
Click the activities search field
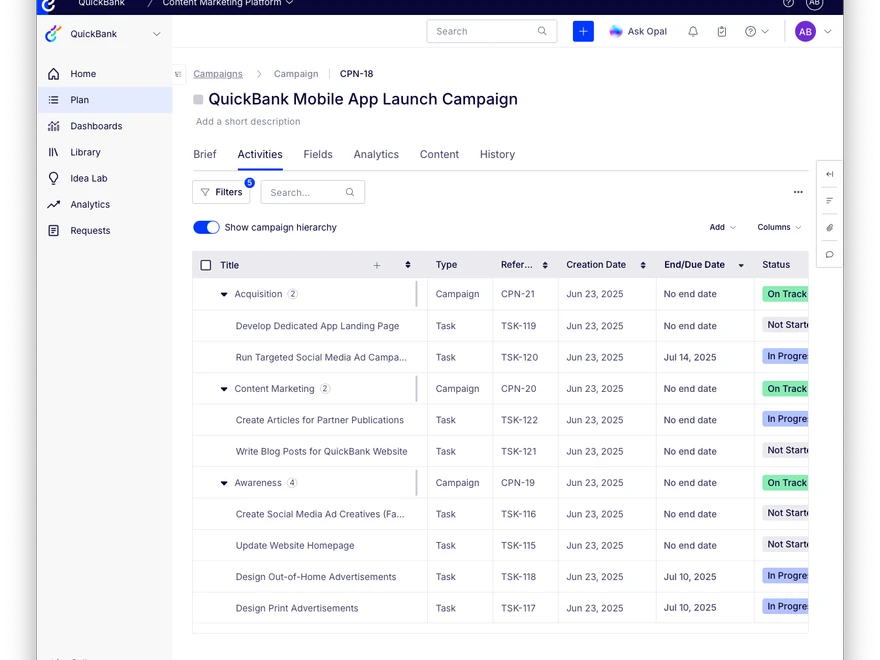[x=313, y=192]
